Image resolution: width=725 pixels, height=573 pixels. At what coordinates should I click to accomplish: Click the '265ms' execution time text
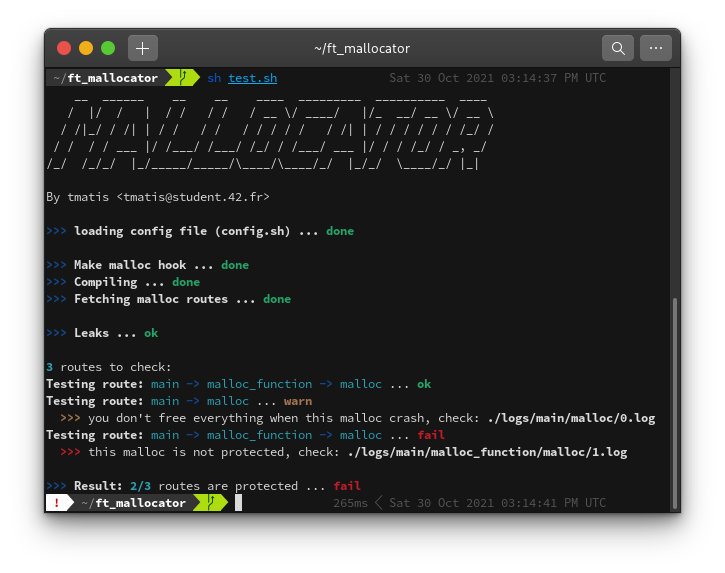pos(350,503)
